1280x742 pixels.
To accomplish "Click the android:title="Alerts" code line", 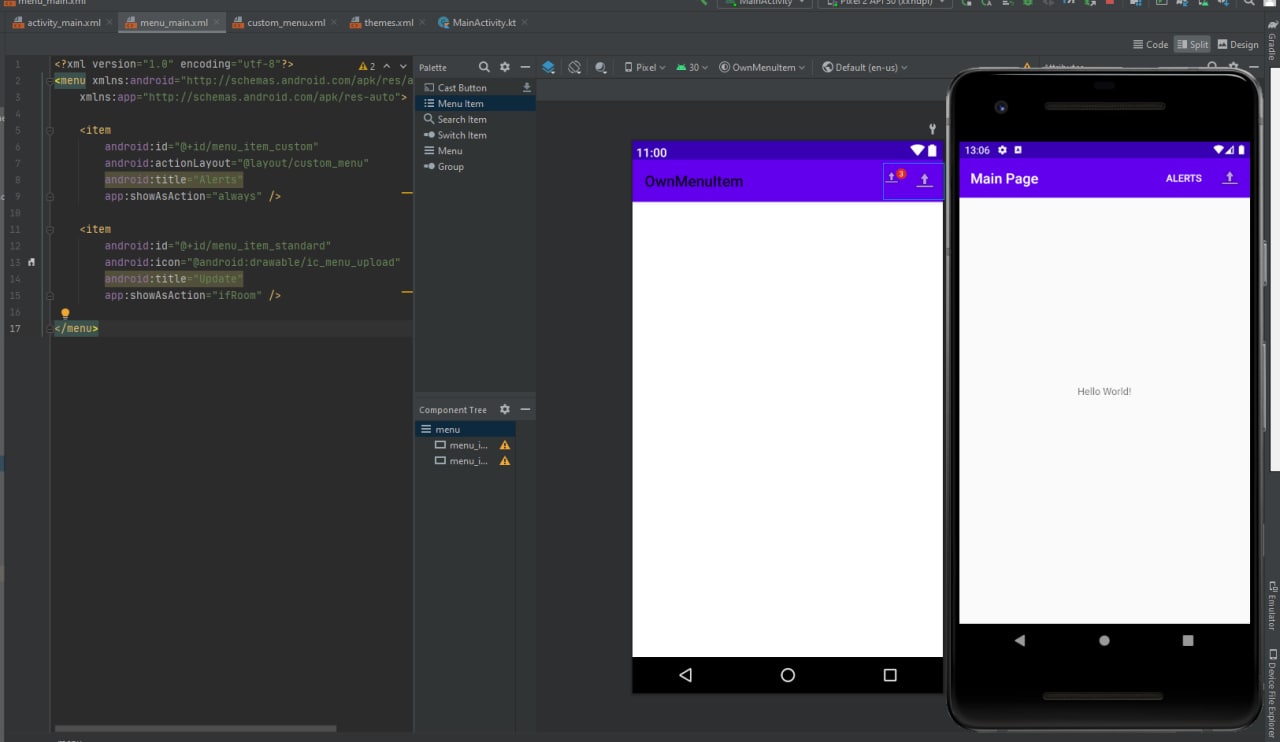I will tap(174, 180).
